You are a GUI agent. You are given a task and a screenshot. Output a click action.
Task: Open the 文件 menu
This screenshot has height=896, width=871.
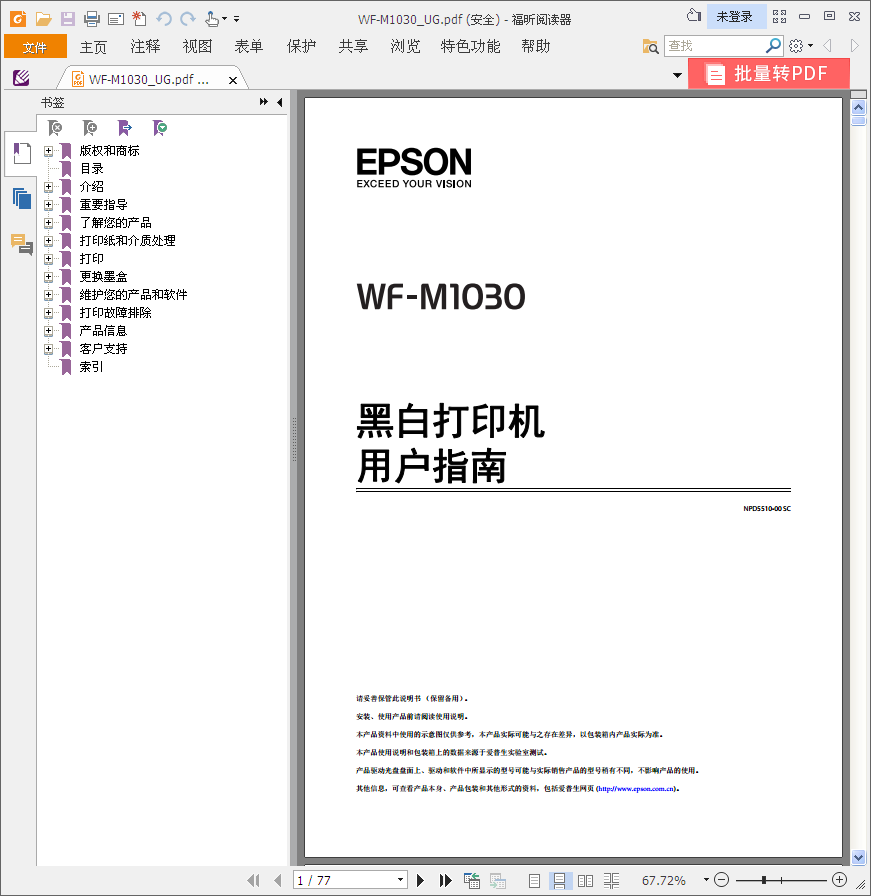[x=35, y=46]
